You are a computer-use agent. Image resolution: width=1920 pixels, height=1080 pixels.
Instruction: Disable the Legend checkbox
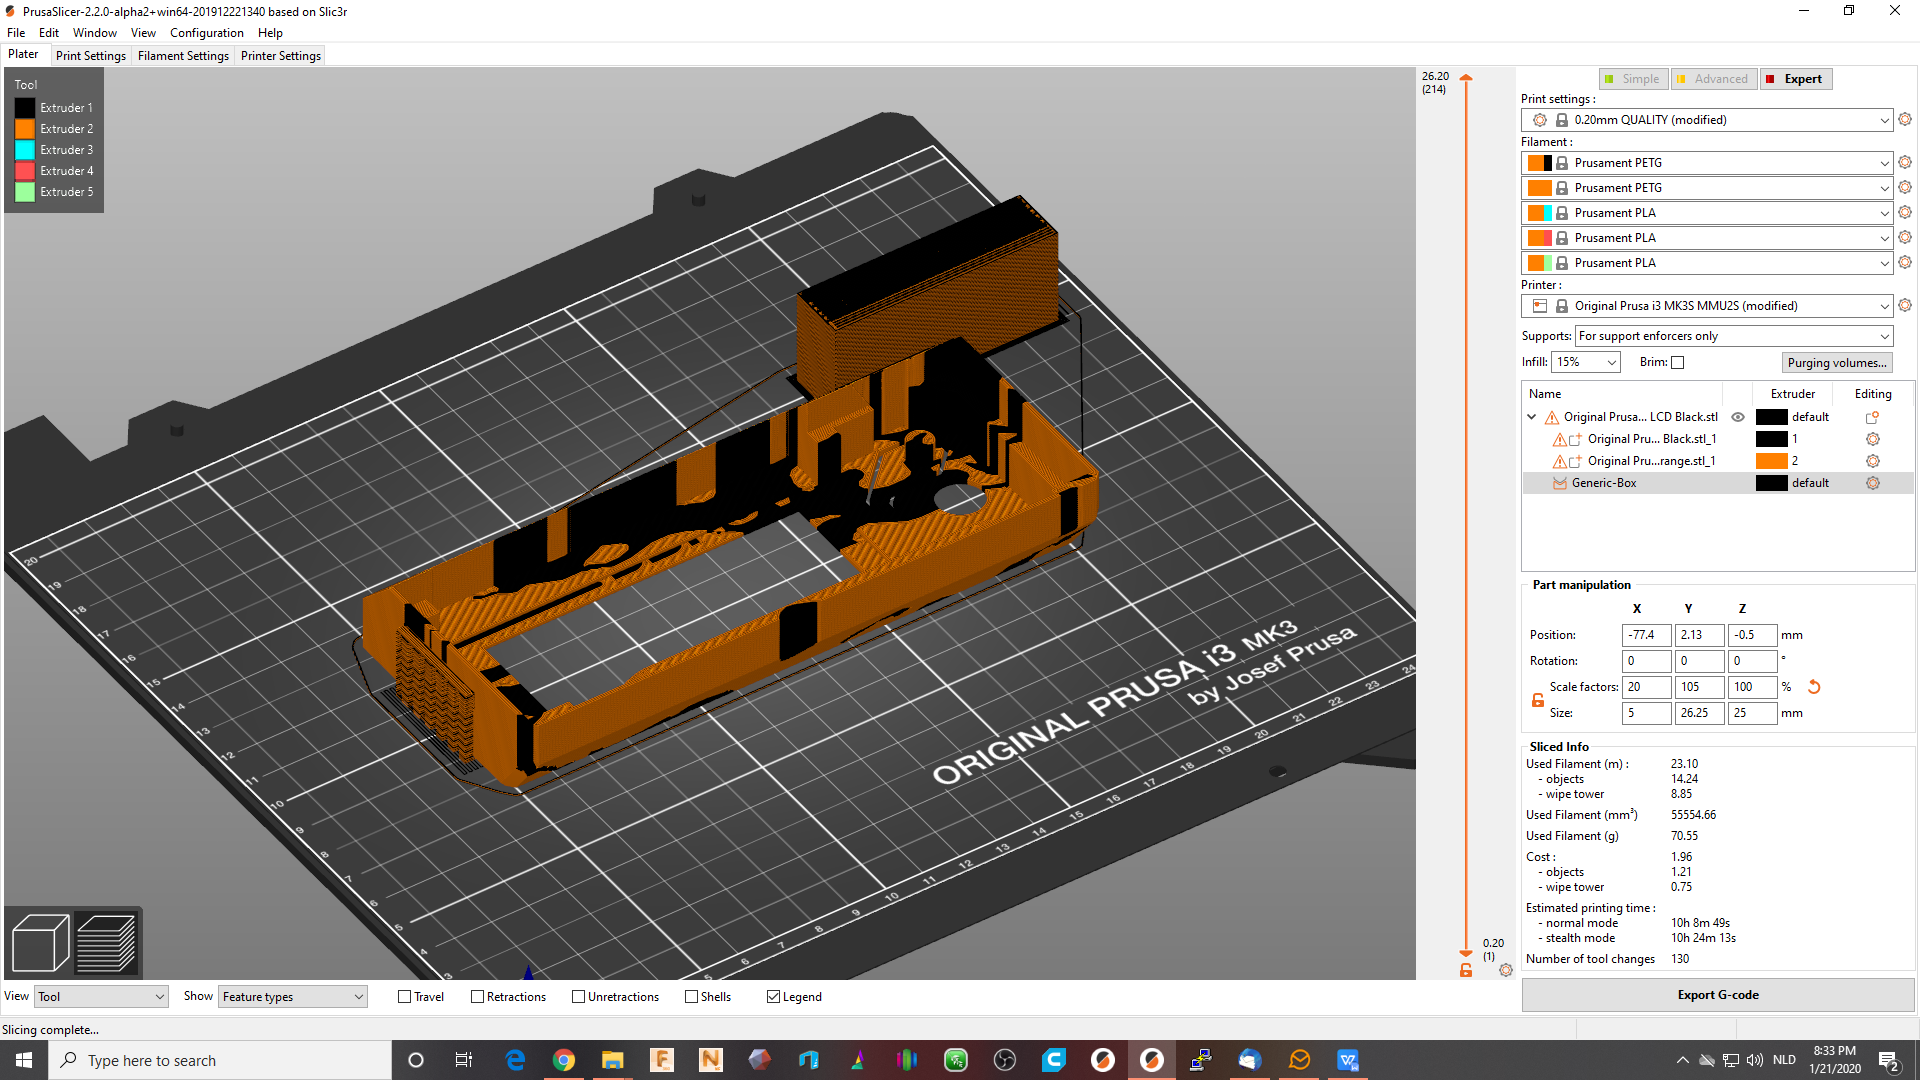point(774,996)
